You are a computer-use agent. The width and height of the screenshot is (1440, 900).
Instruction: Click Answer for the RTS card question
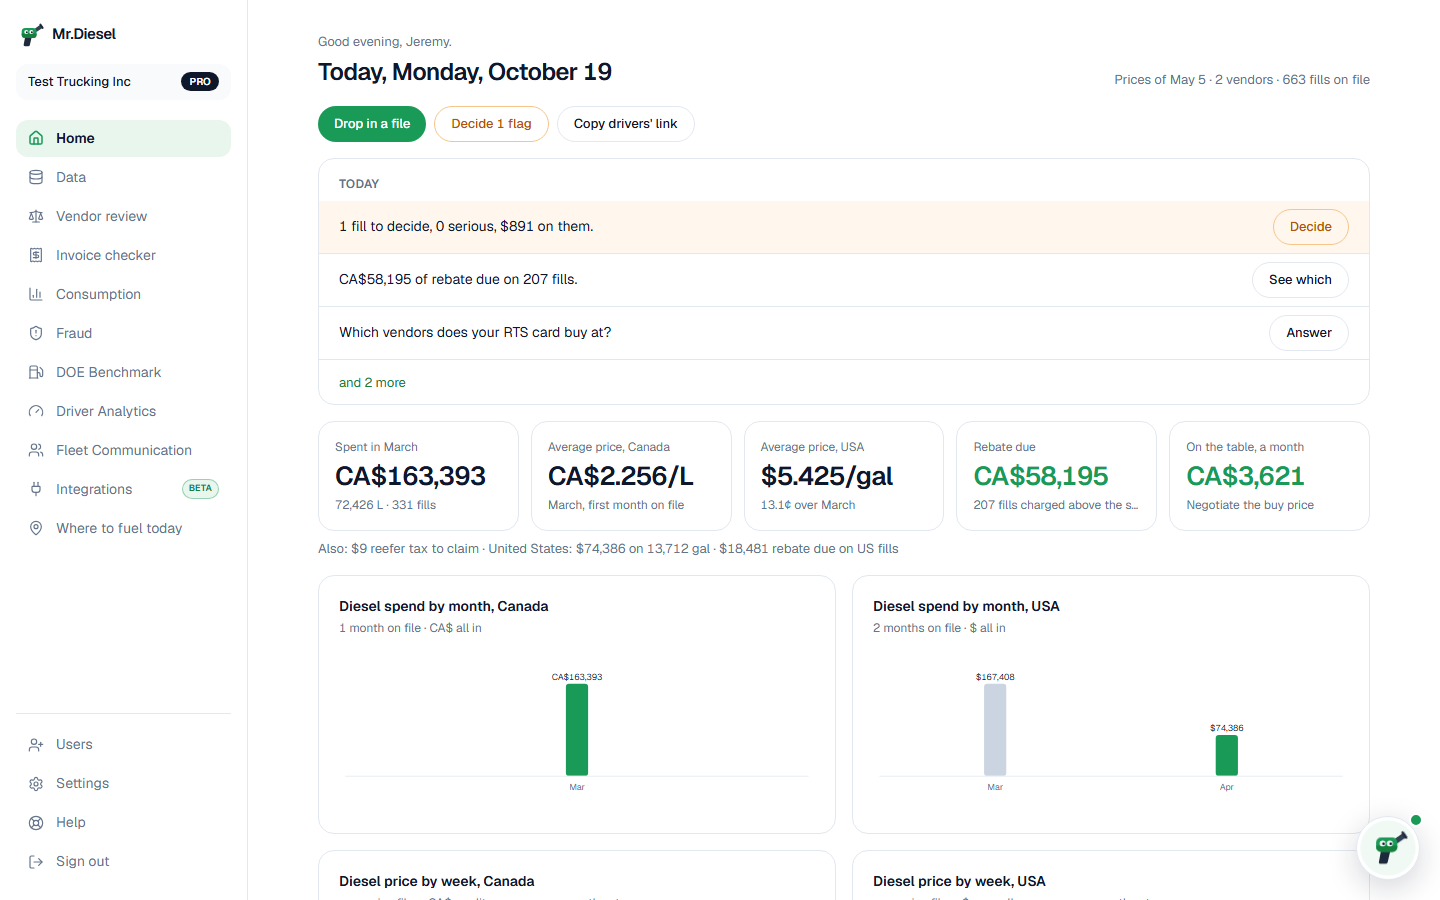1309,333
